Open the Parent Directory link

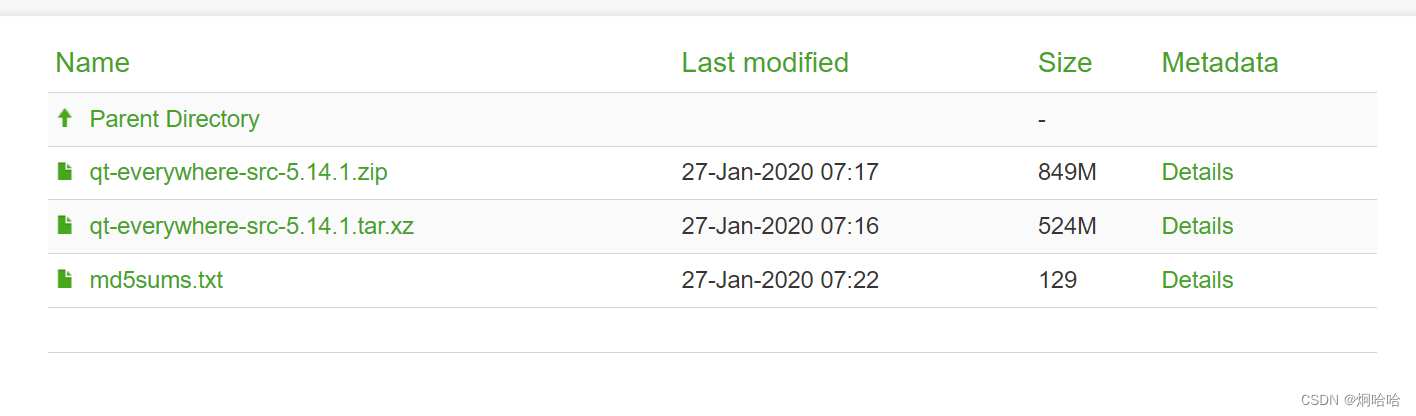pyautogui.click(x=174, y=119)
